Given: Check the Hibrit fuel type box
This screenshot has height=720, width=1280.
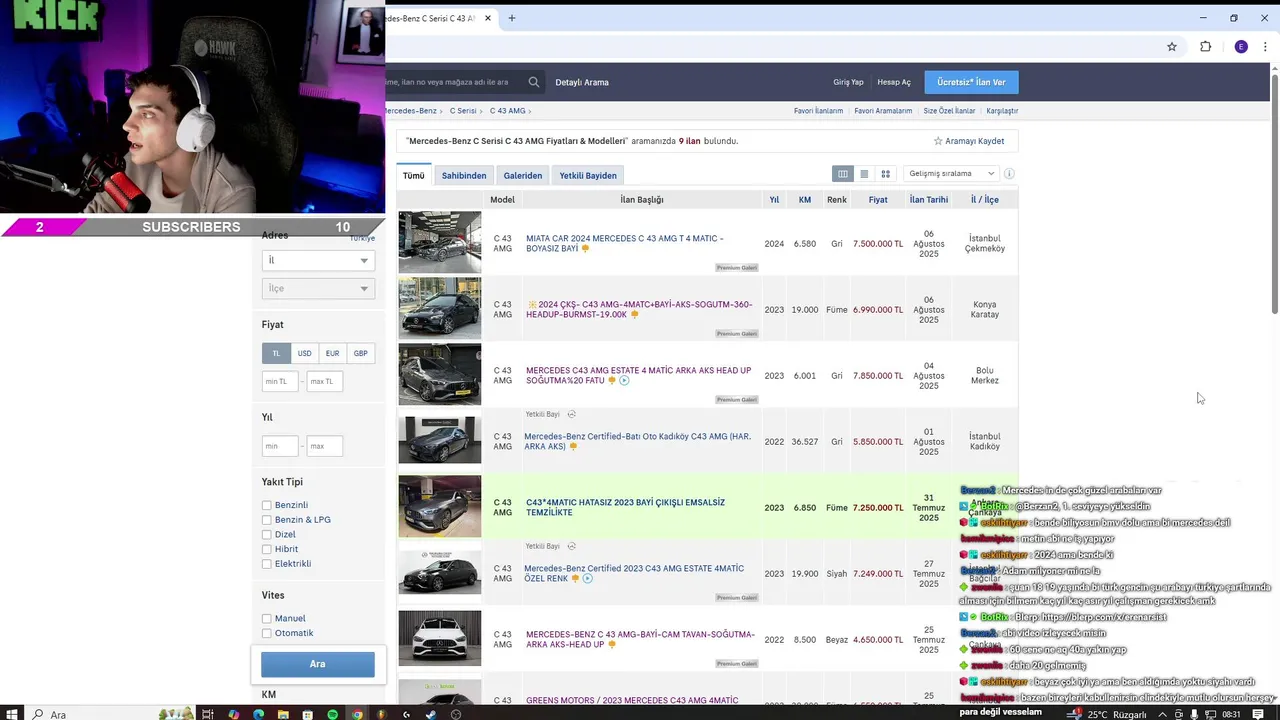Looking at the screenshot, I should point(267,549).
